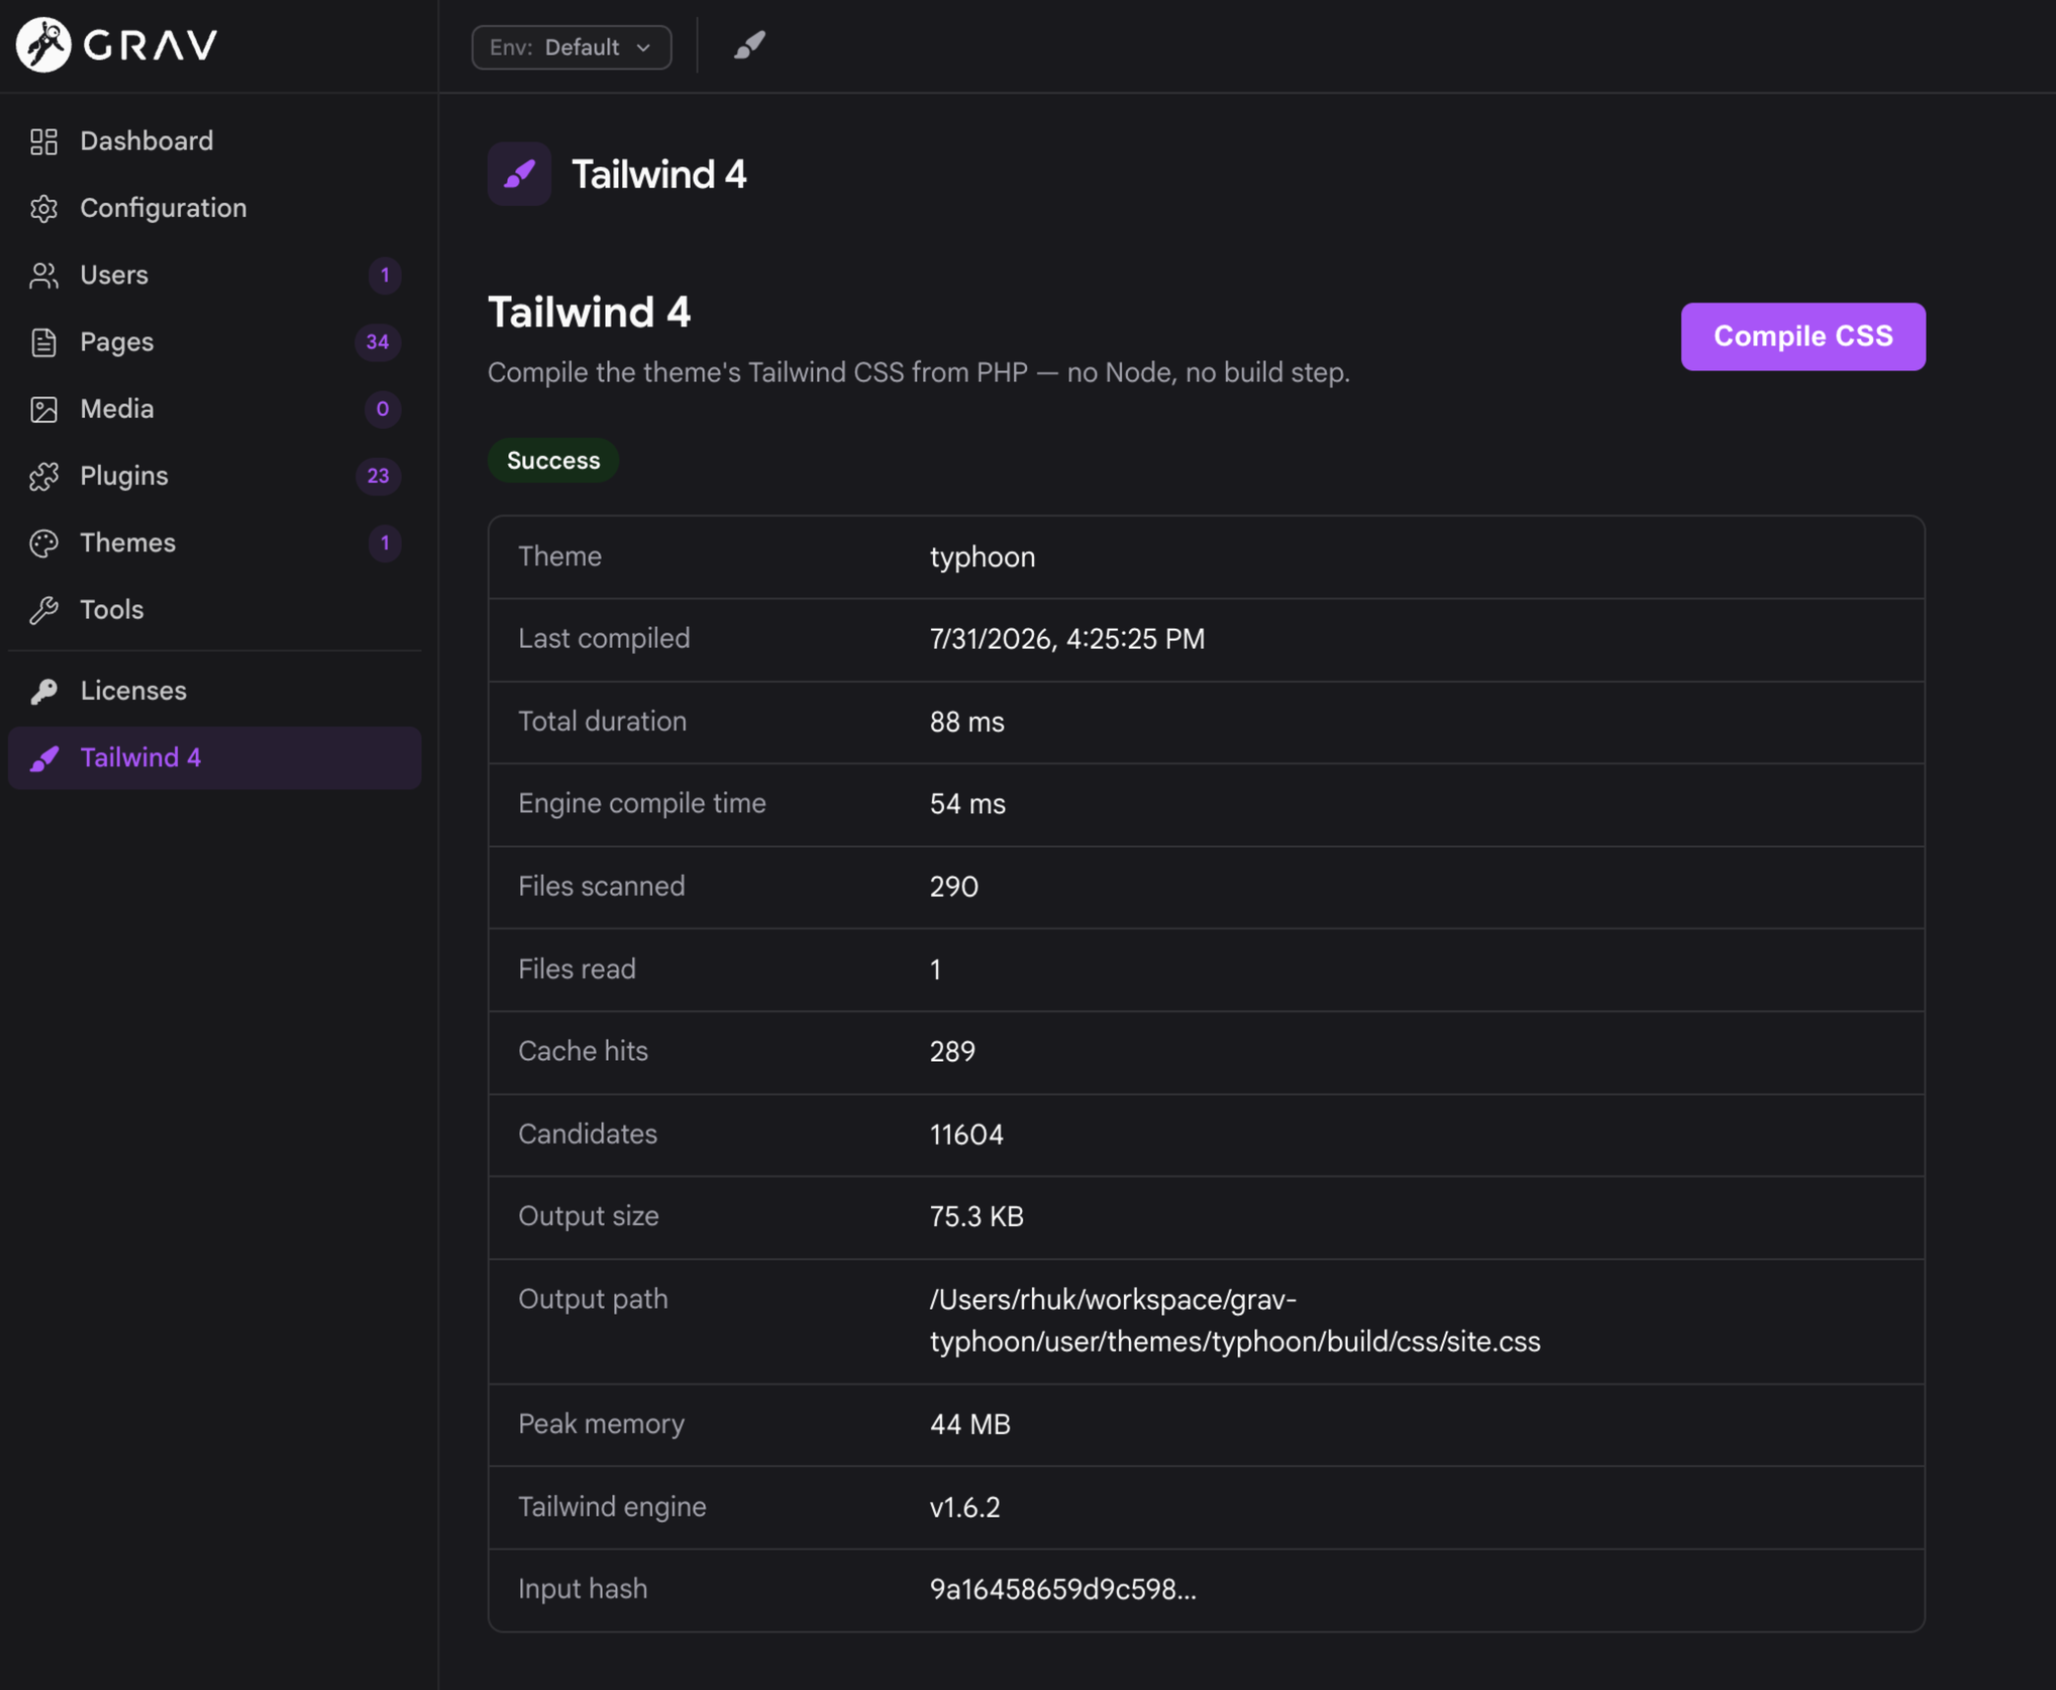Screen dimensions: 2056x1690
Task: Click the green Success status badge
Action: [553, 460]
